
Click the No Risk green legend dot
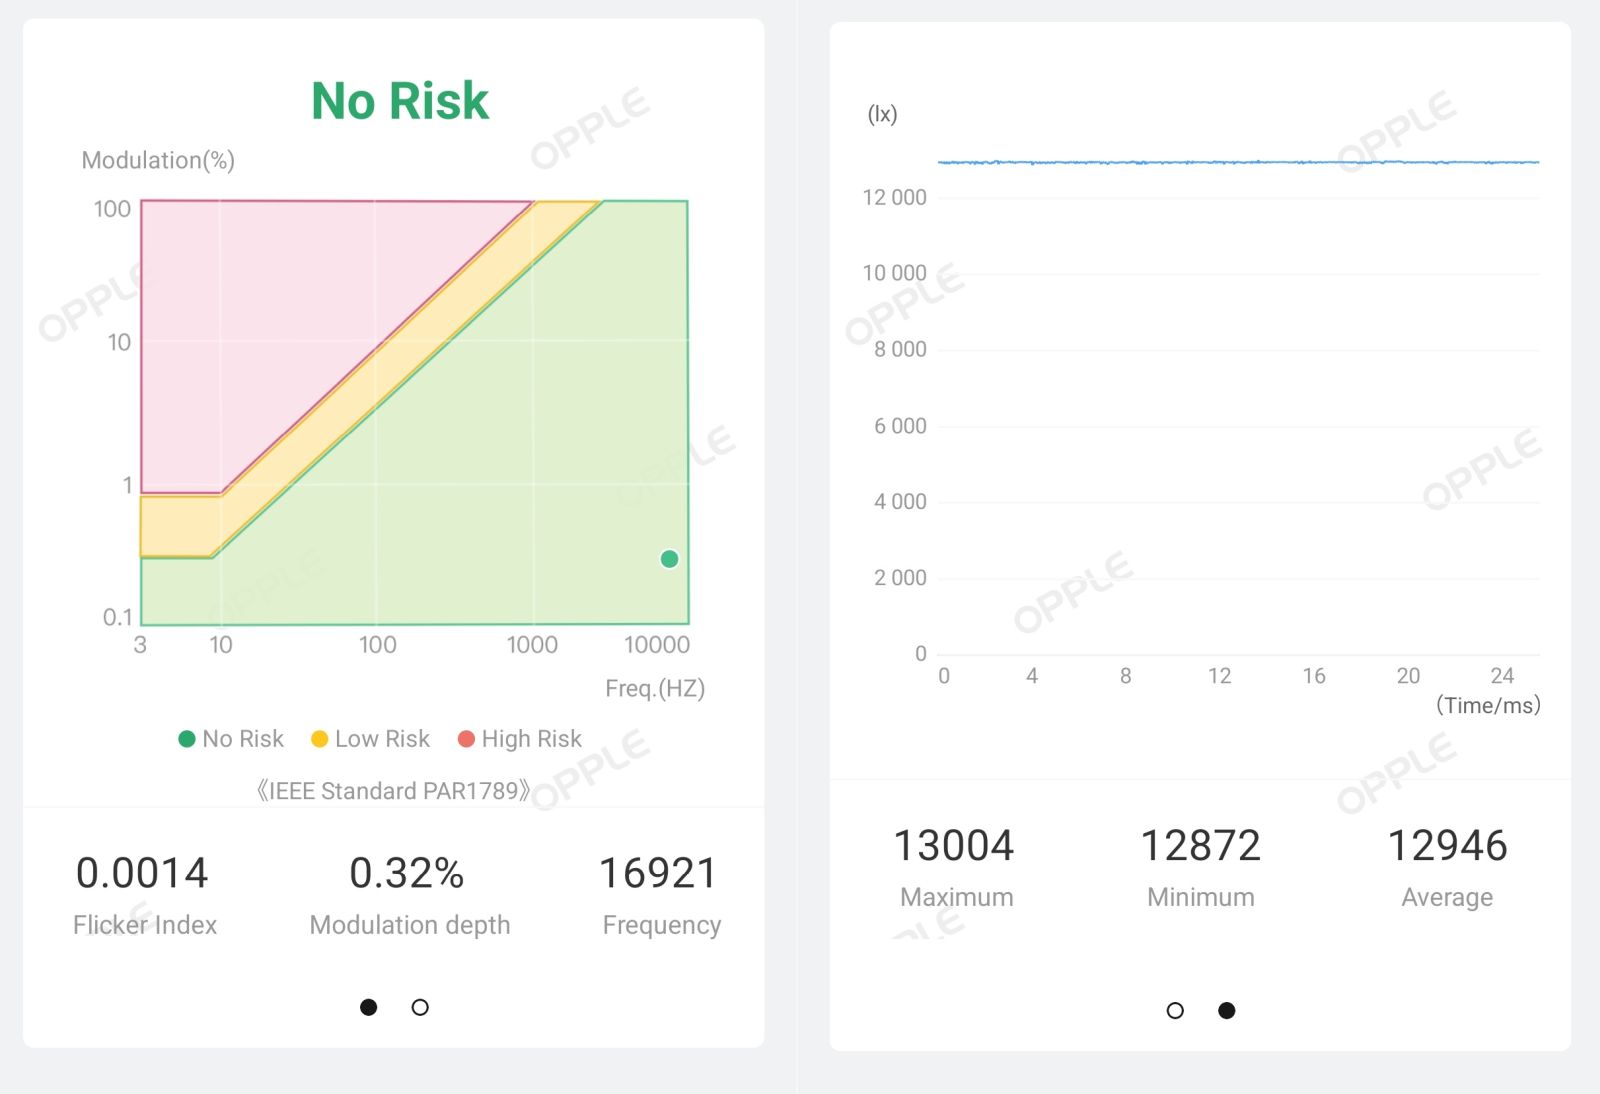pyautogui.click(x=186, y=739)
